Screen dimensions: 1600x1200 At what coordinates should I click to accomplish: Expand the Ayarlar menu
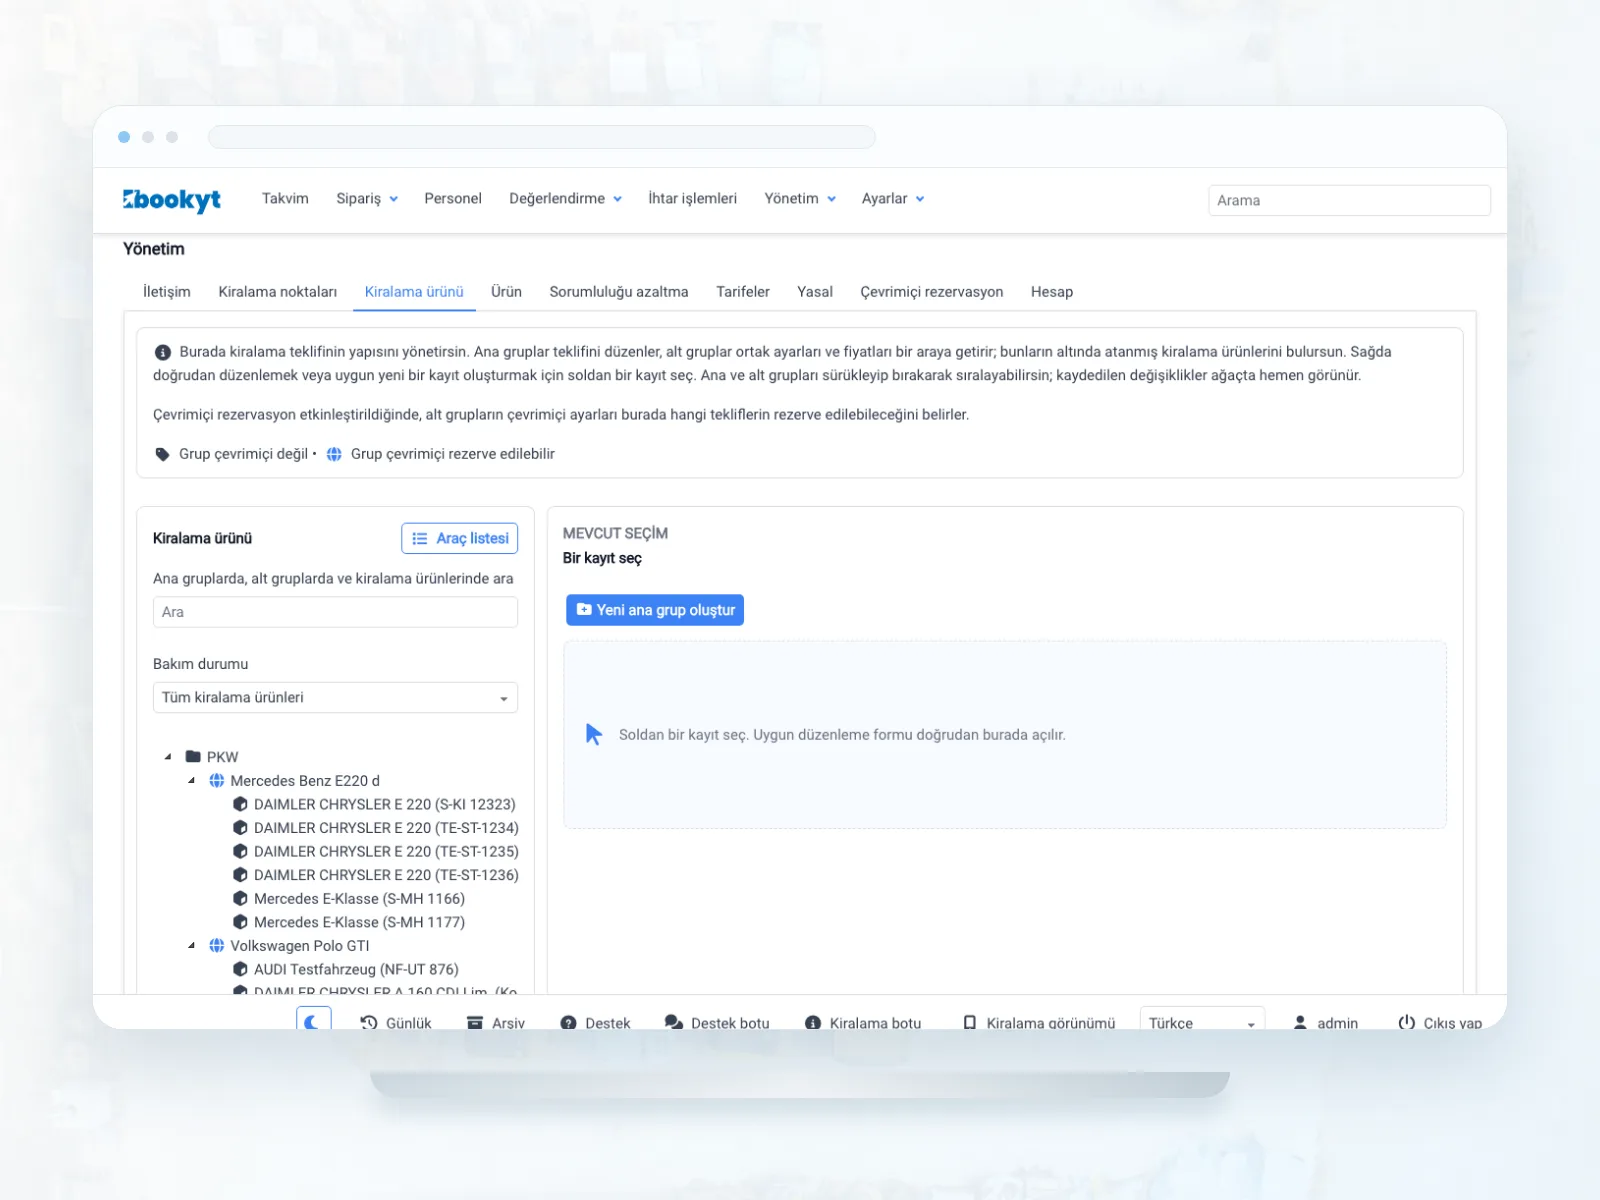pos(893,199)
